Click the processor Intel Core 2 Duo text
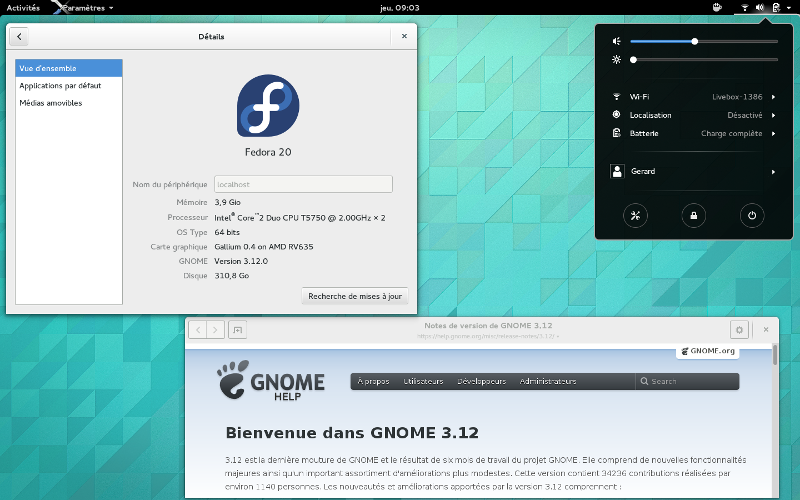Screen dimensions: 800x500 coord(300,217)
